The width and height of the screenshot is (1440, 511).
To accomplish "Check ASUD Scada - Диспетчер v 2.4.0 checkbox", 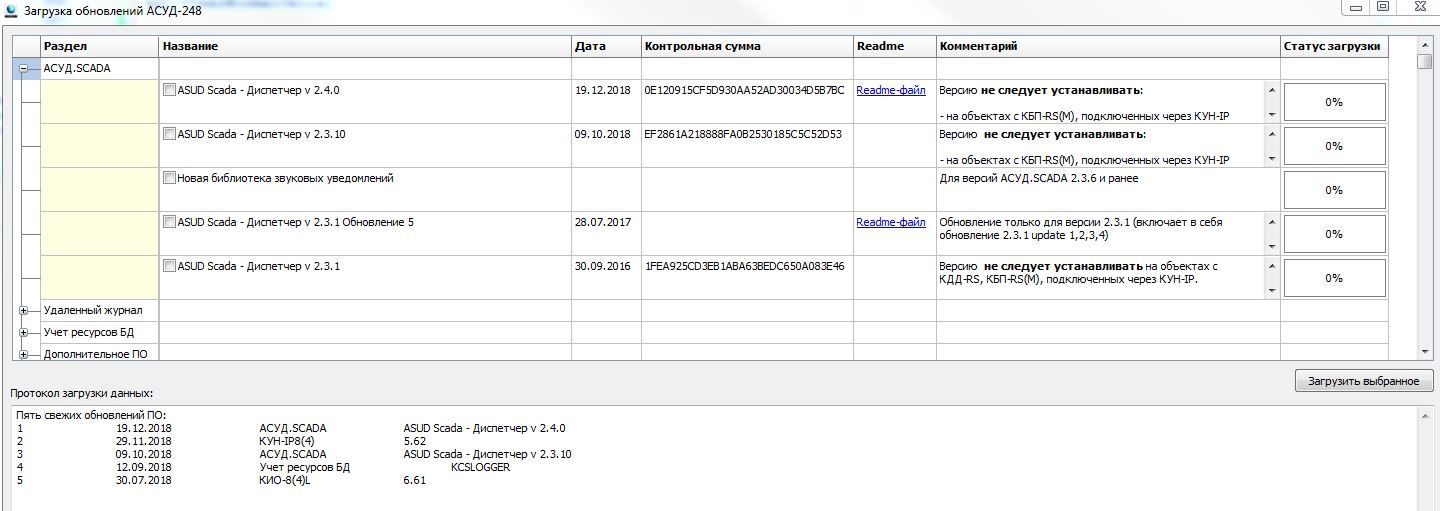I will 169,91.
